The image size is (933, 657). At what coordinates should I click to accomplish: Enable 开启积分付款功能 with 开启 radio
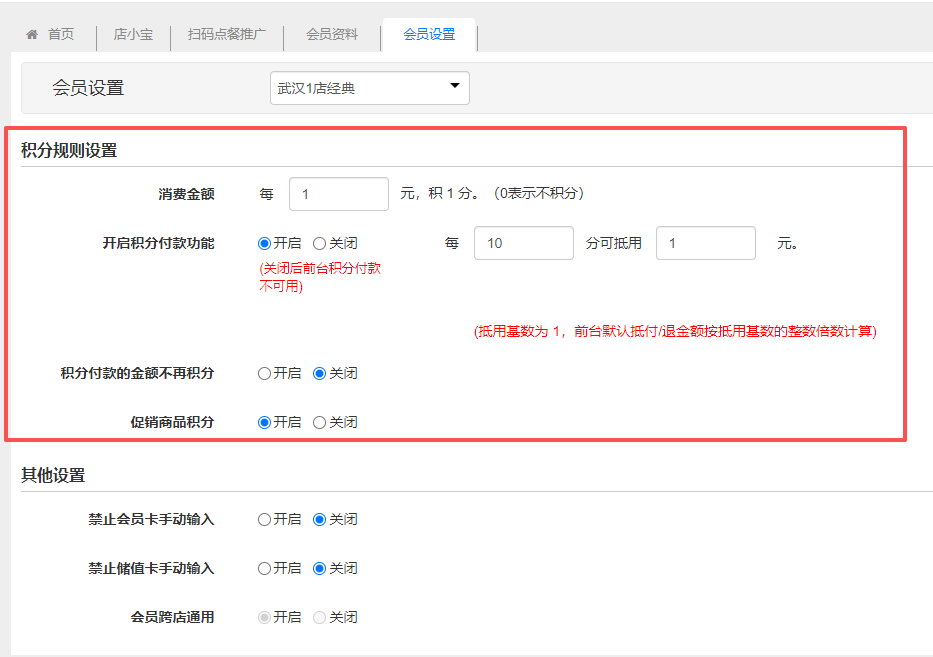pos(265,243)
